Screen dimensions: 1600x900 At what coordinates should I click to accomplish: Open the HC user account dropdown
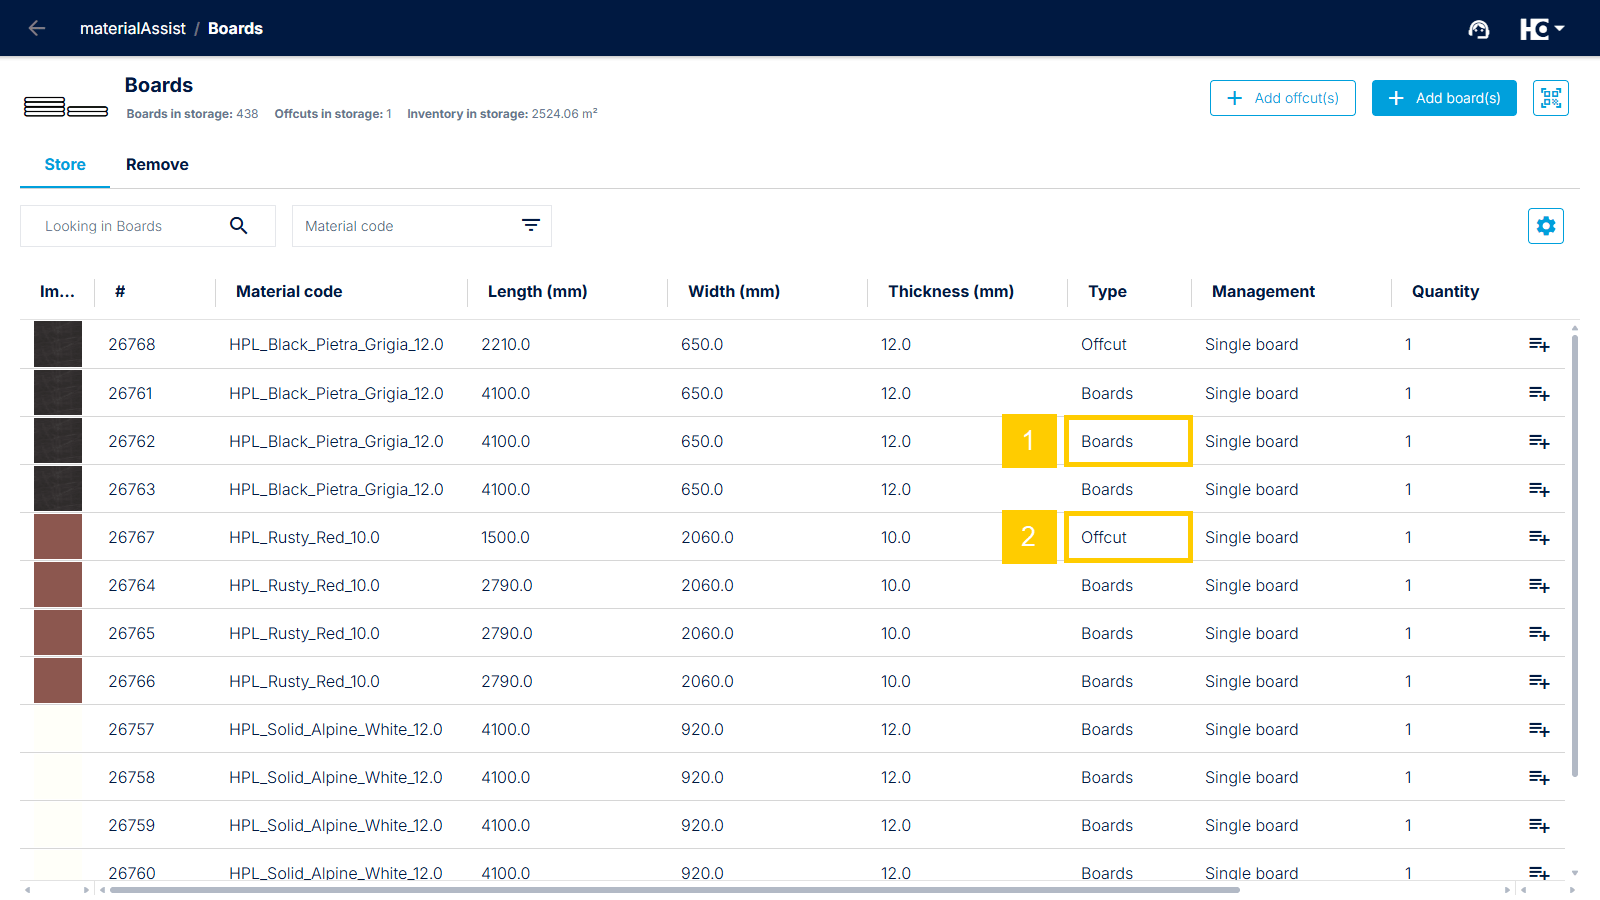pyautogui.click(x=1542, y=29)
